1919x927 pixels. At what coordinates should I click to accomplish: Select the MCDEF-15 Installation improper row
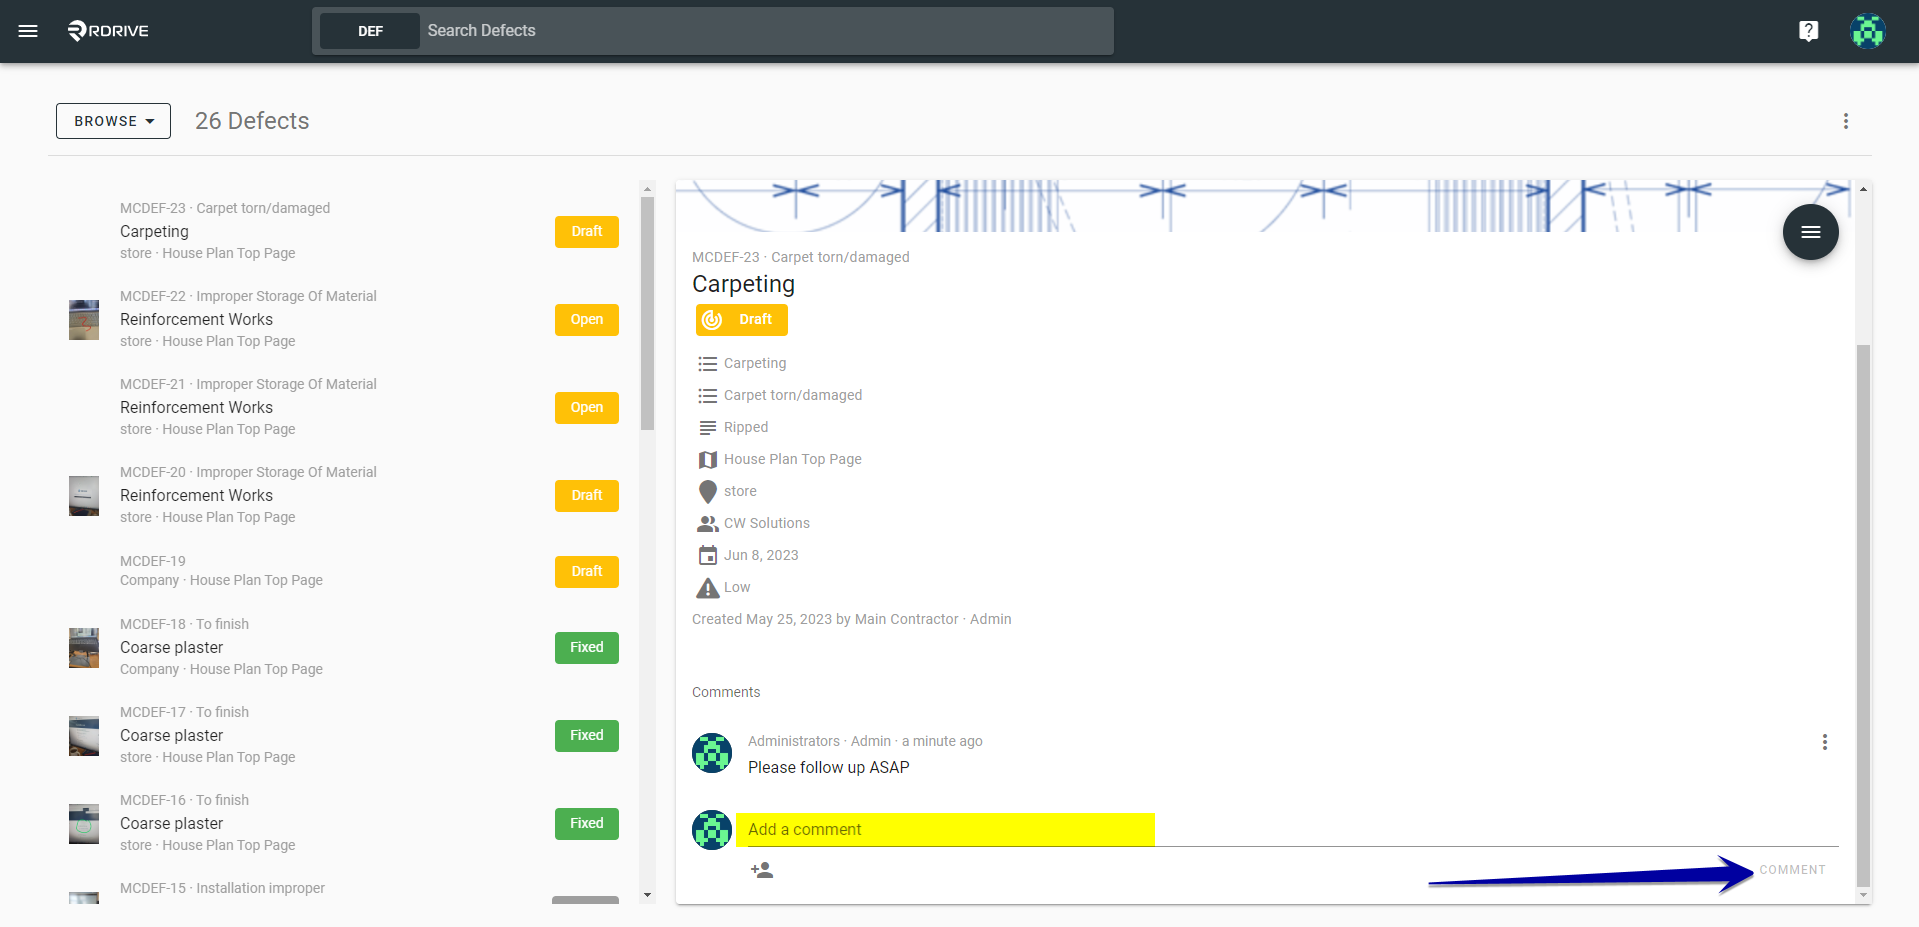point(343,888)
